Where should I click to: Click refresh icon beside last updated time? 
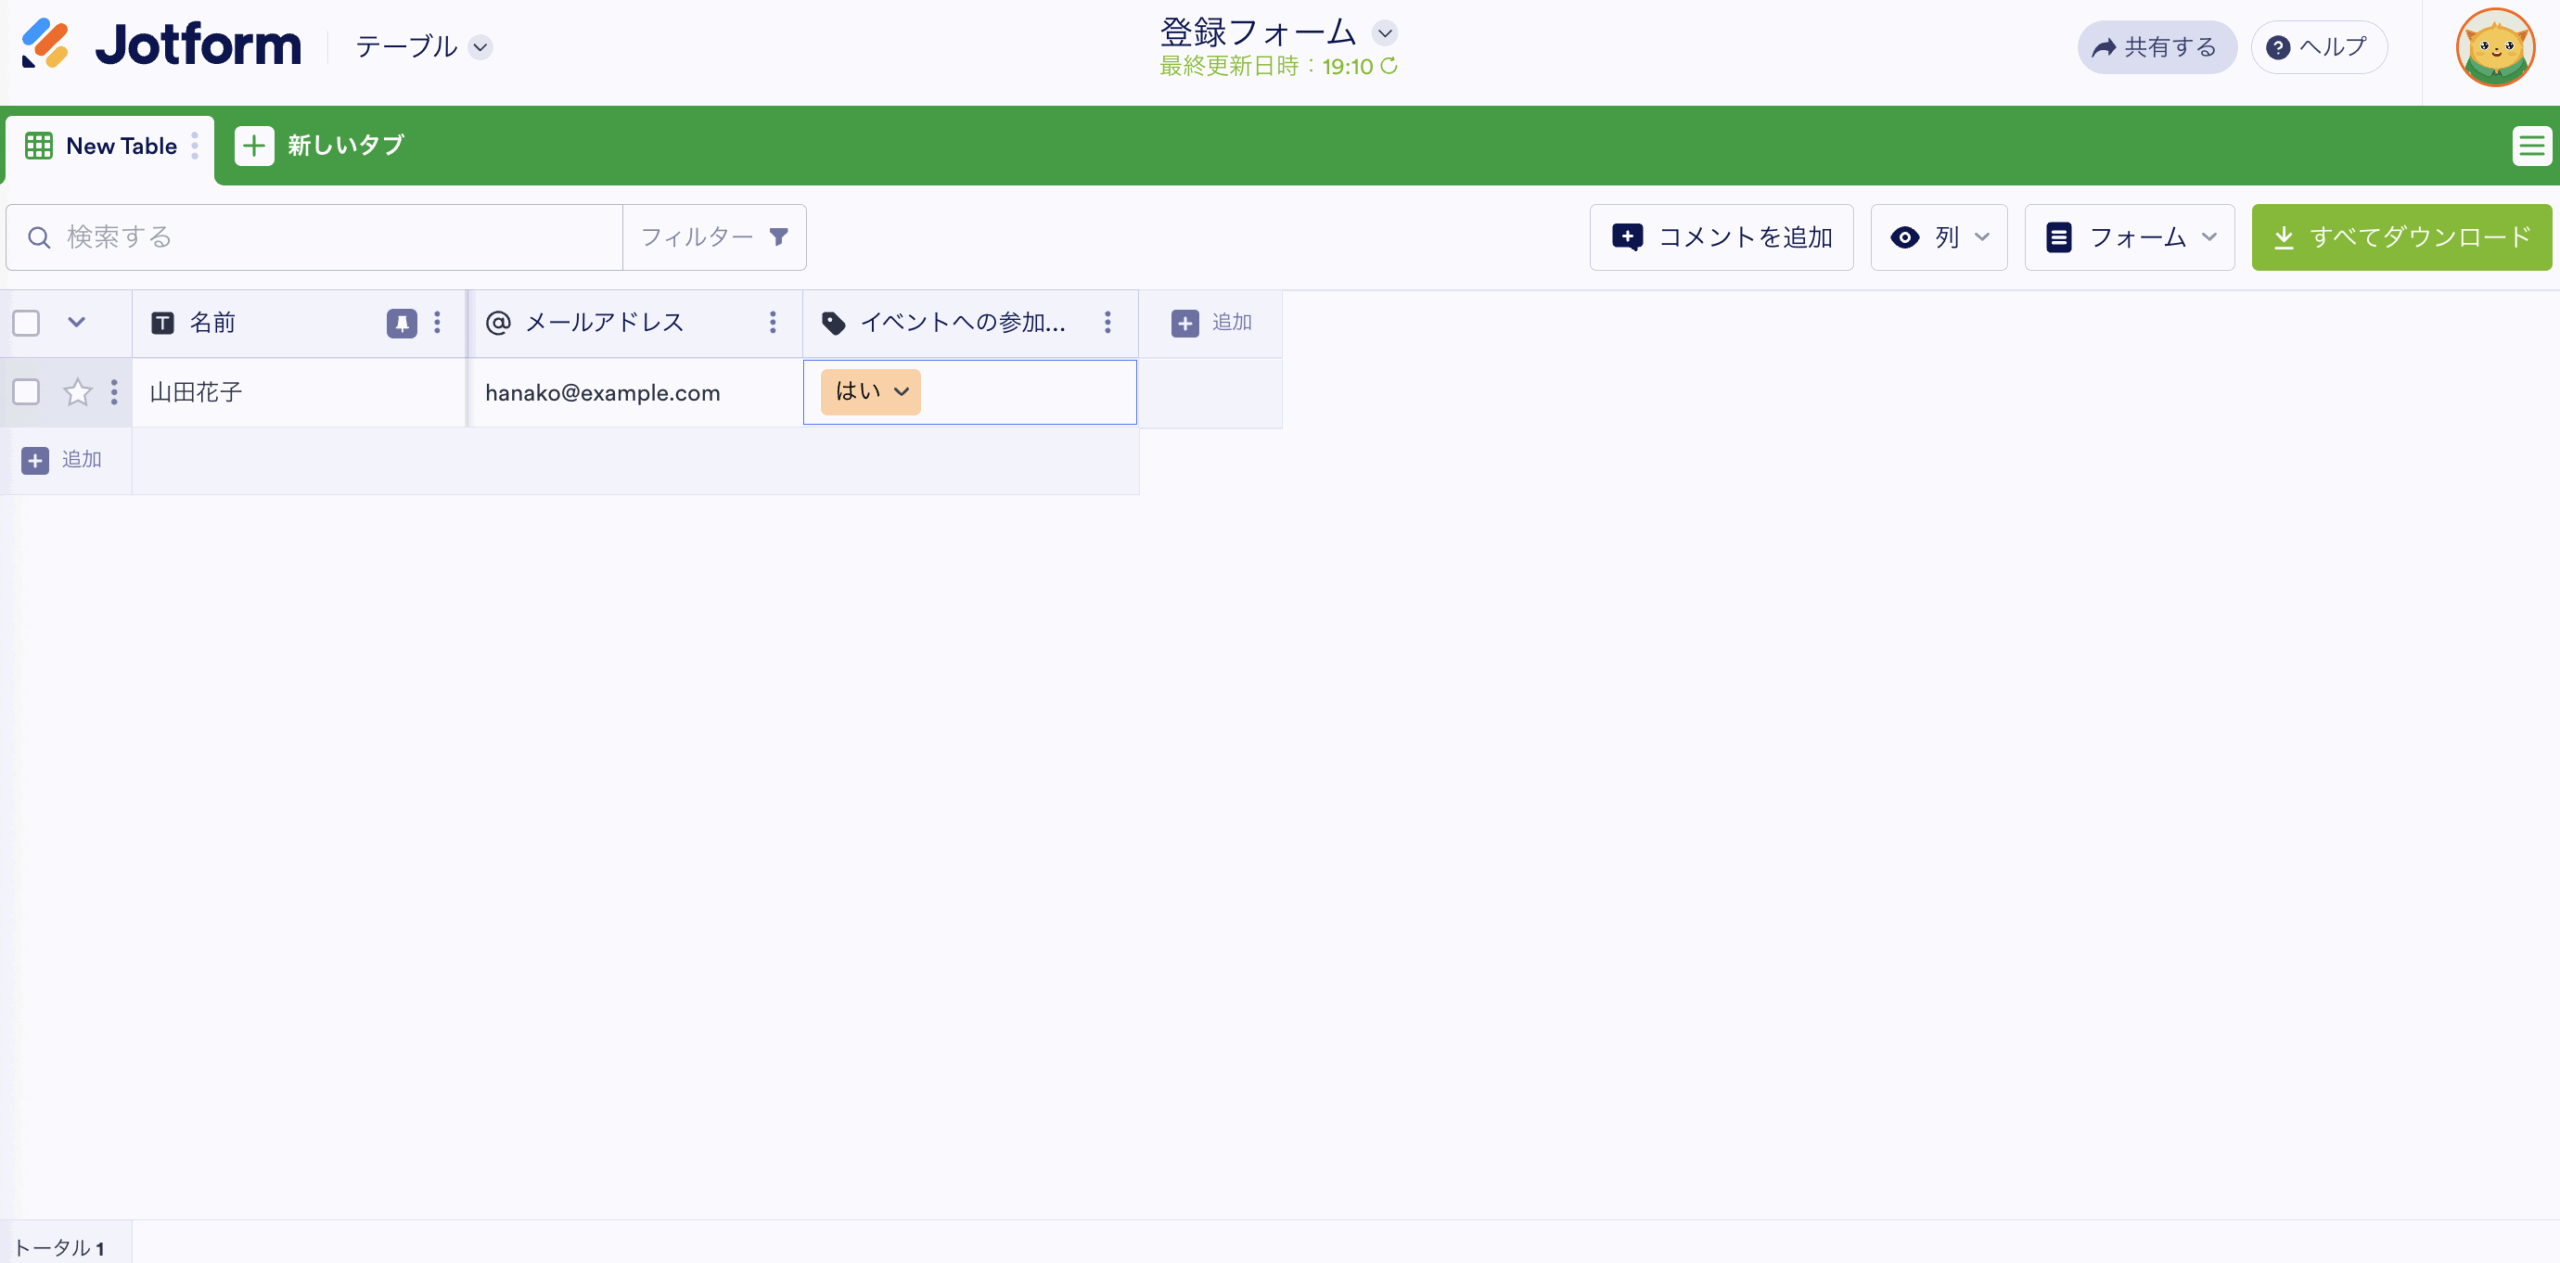point(1389,66)
